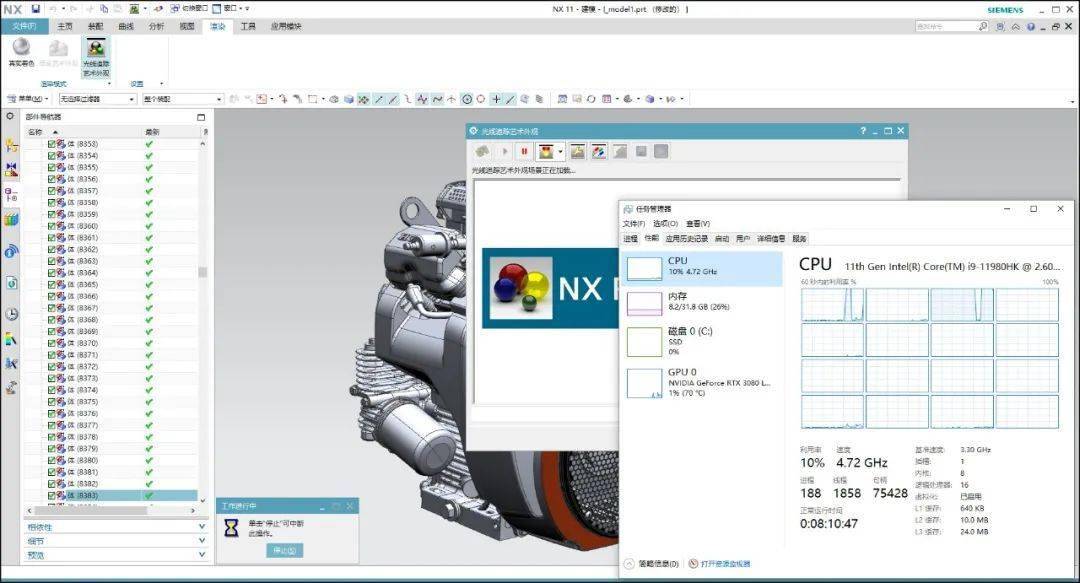The width and height of the screenshot is (1080, 583).
Task: Toggle the checkbox for 体 (8360)
Action: [x=52, y=226]
